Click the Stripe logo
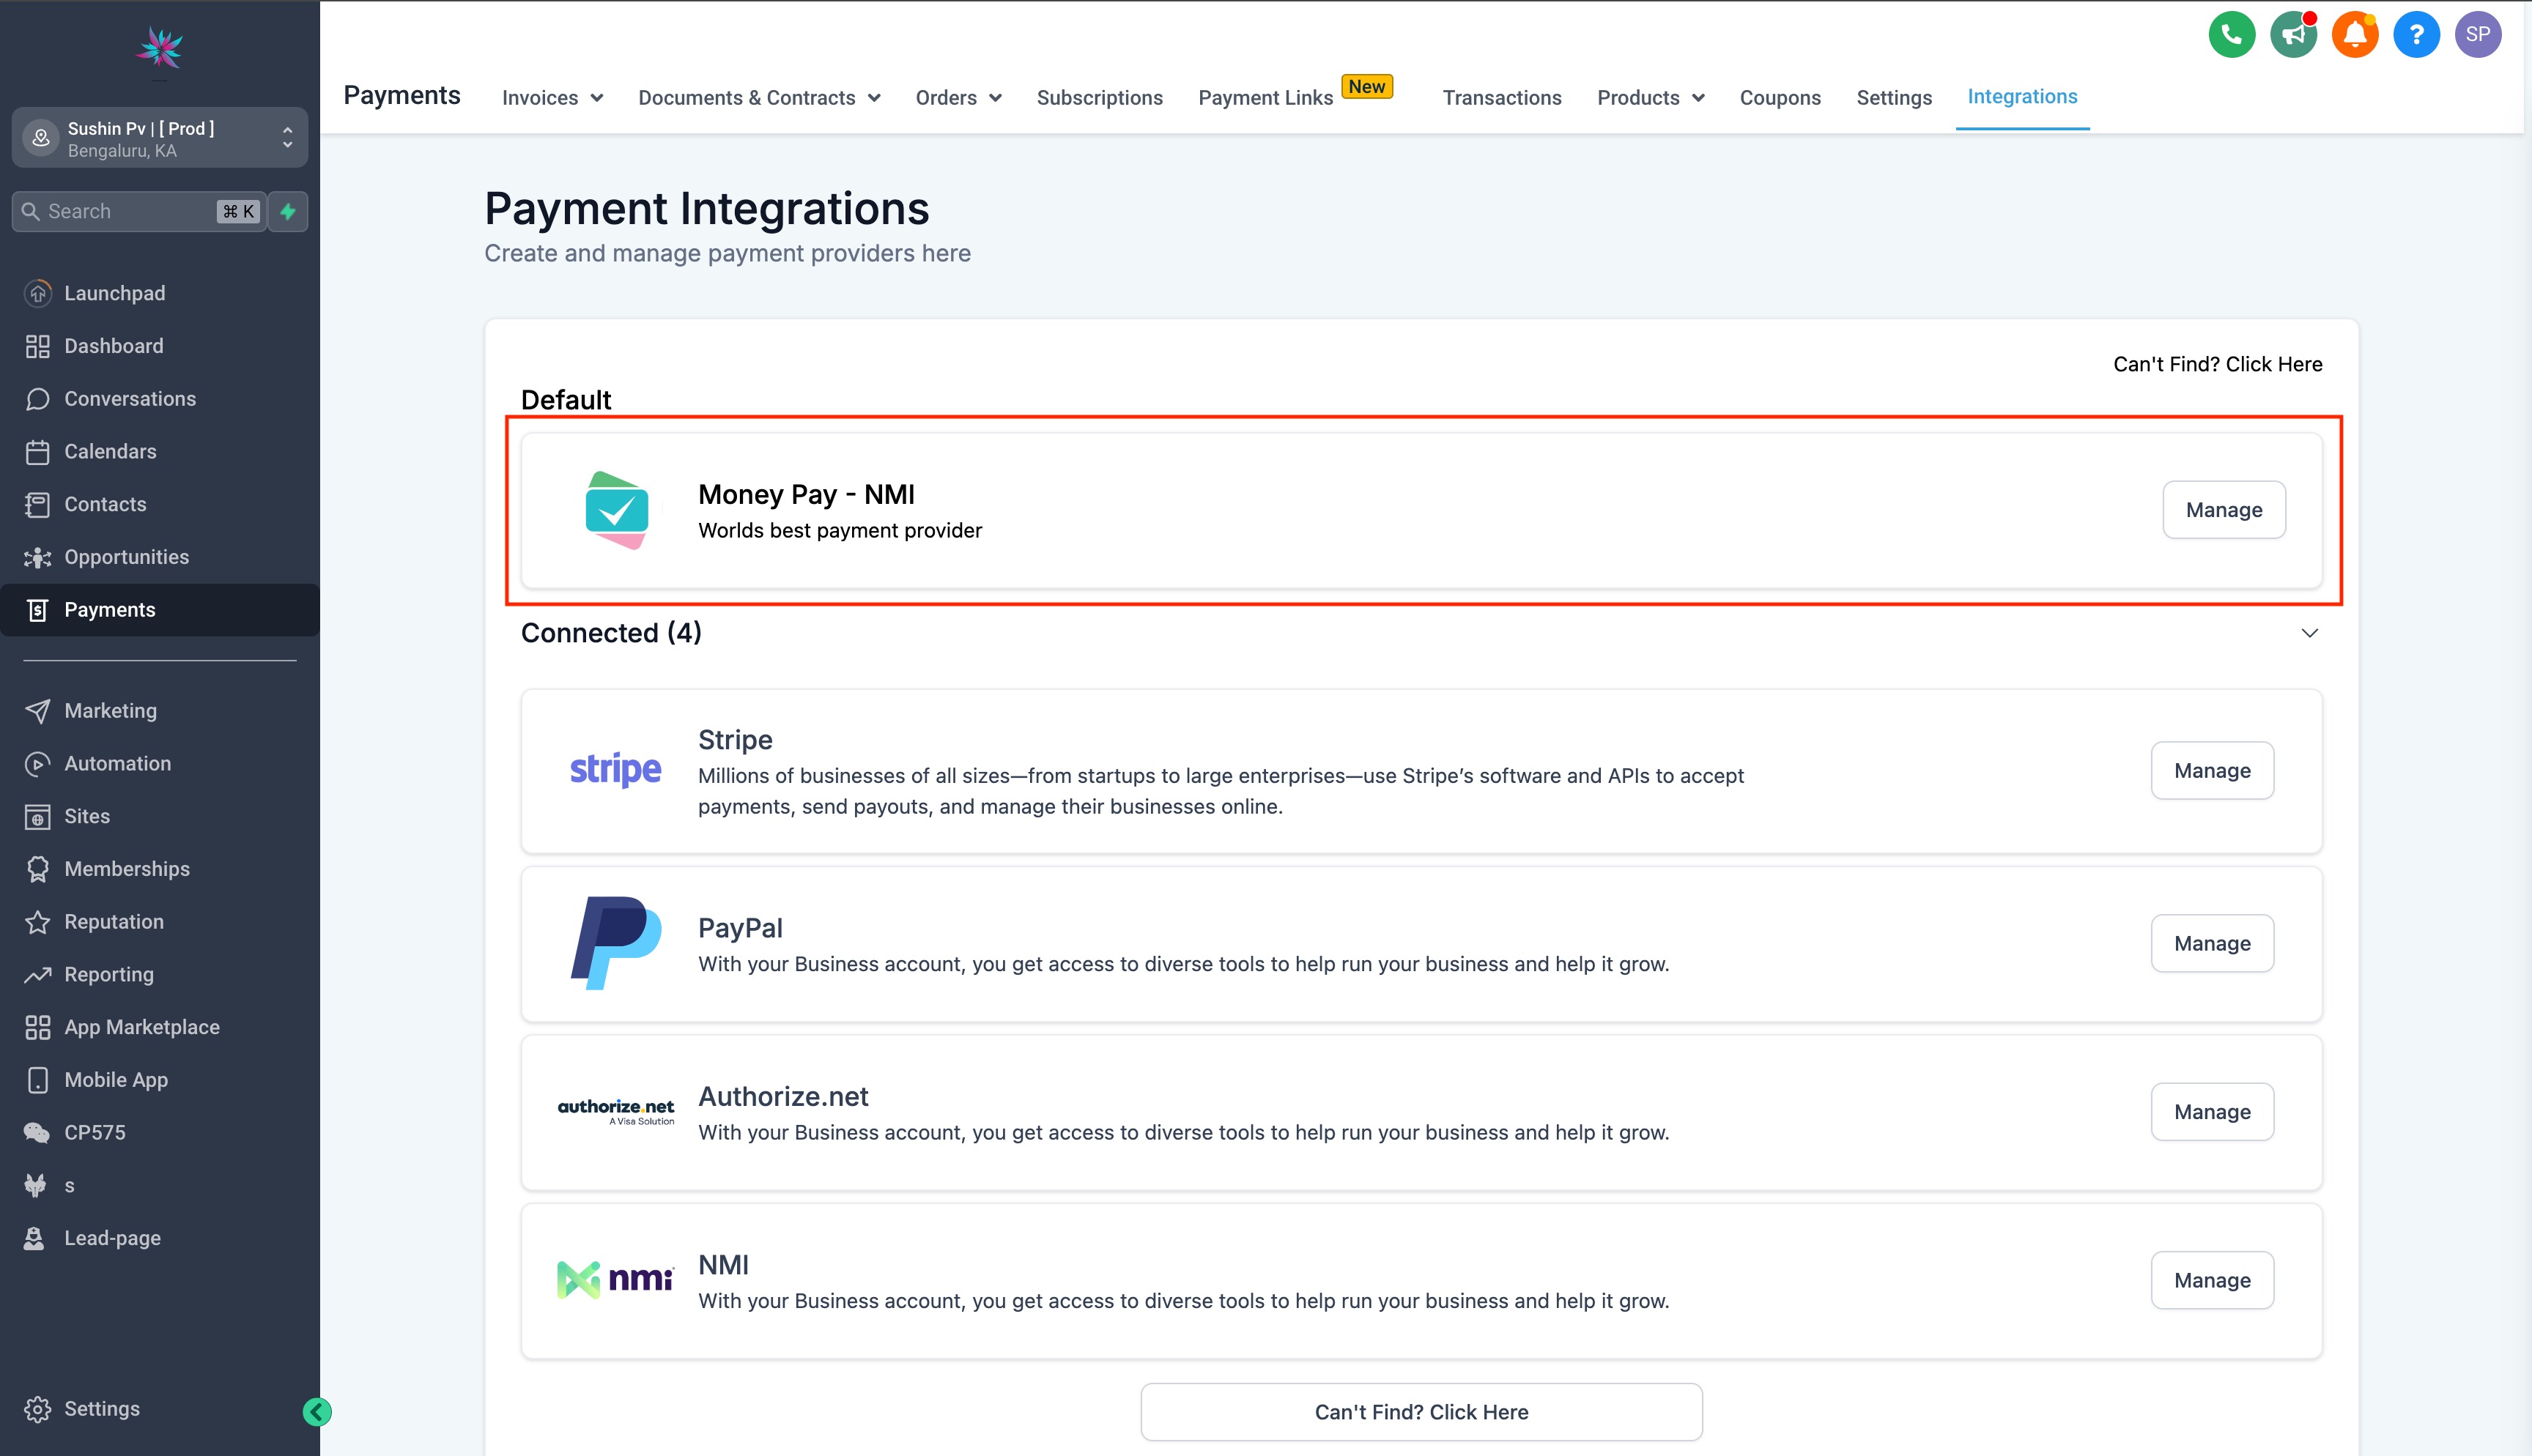2532x1456 pixels. (x=616, y=770)
